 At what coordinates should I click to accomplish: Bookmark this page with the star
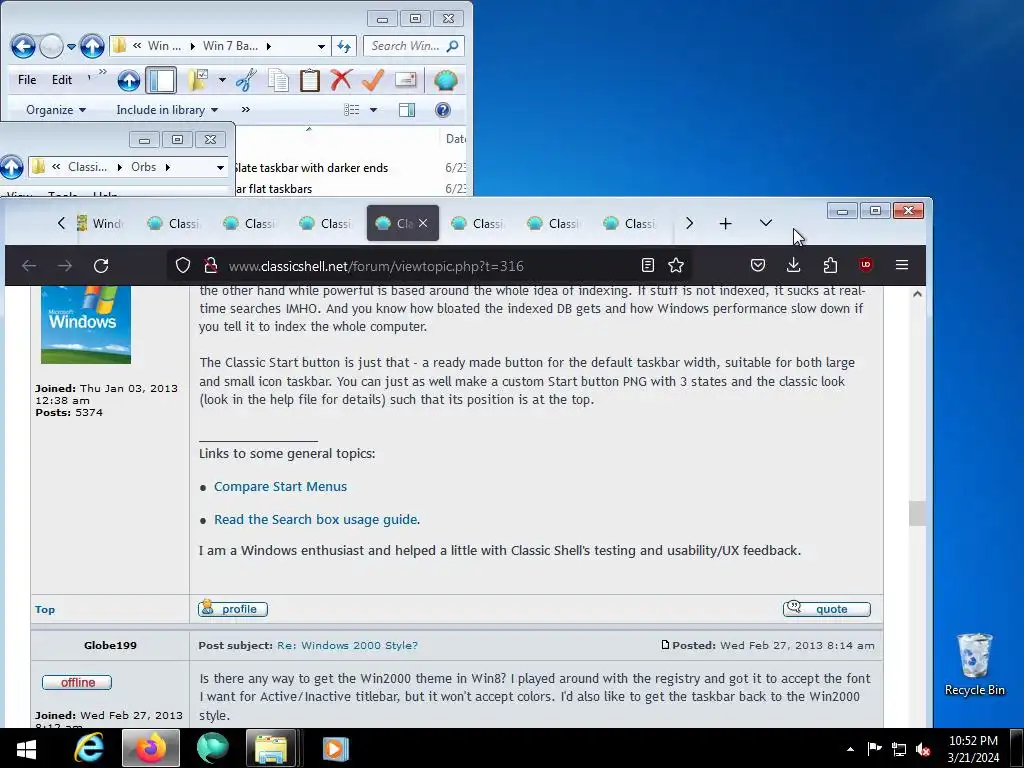(676, 265)
